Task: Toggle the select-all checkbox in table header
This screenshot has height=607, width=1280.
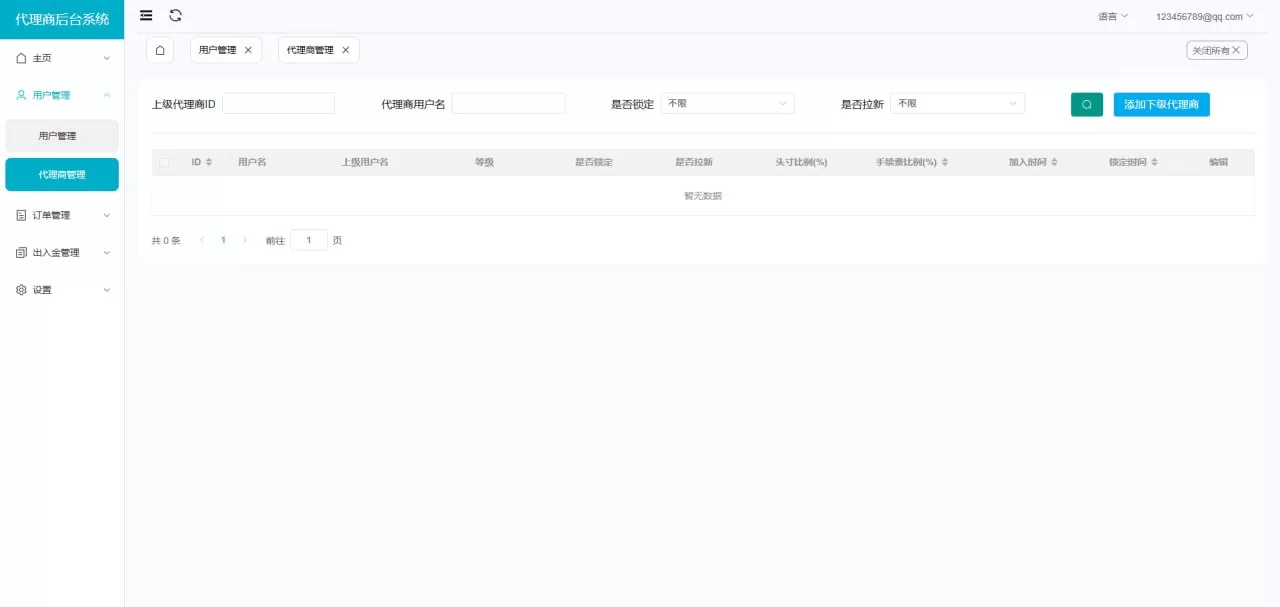Action: coord(164,161)
